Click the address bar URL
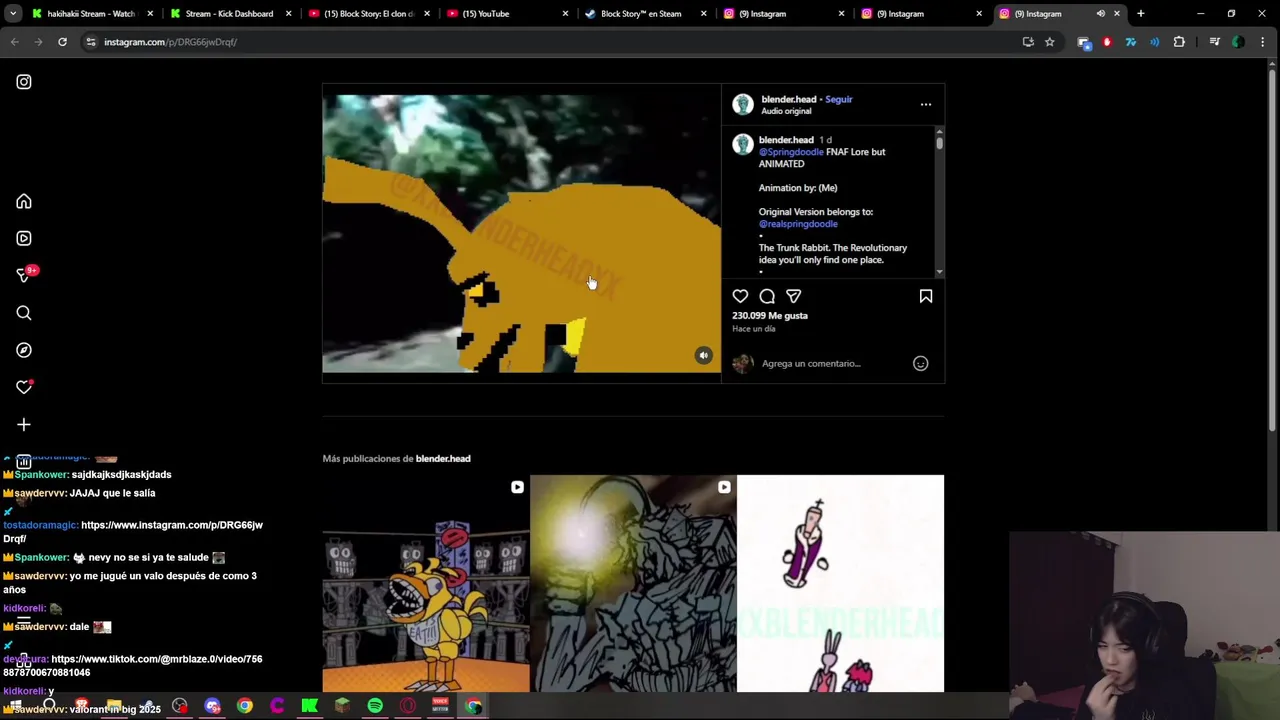This screenshot has width=1280, height=720. (170, 42)
